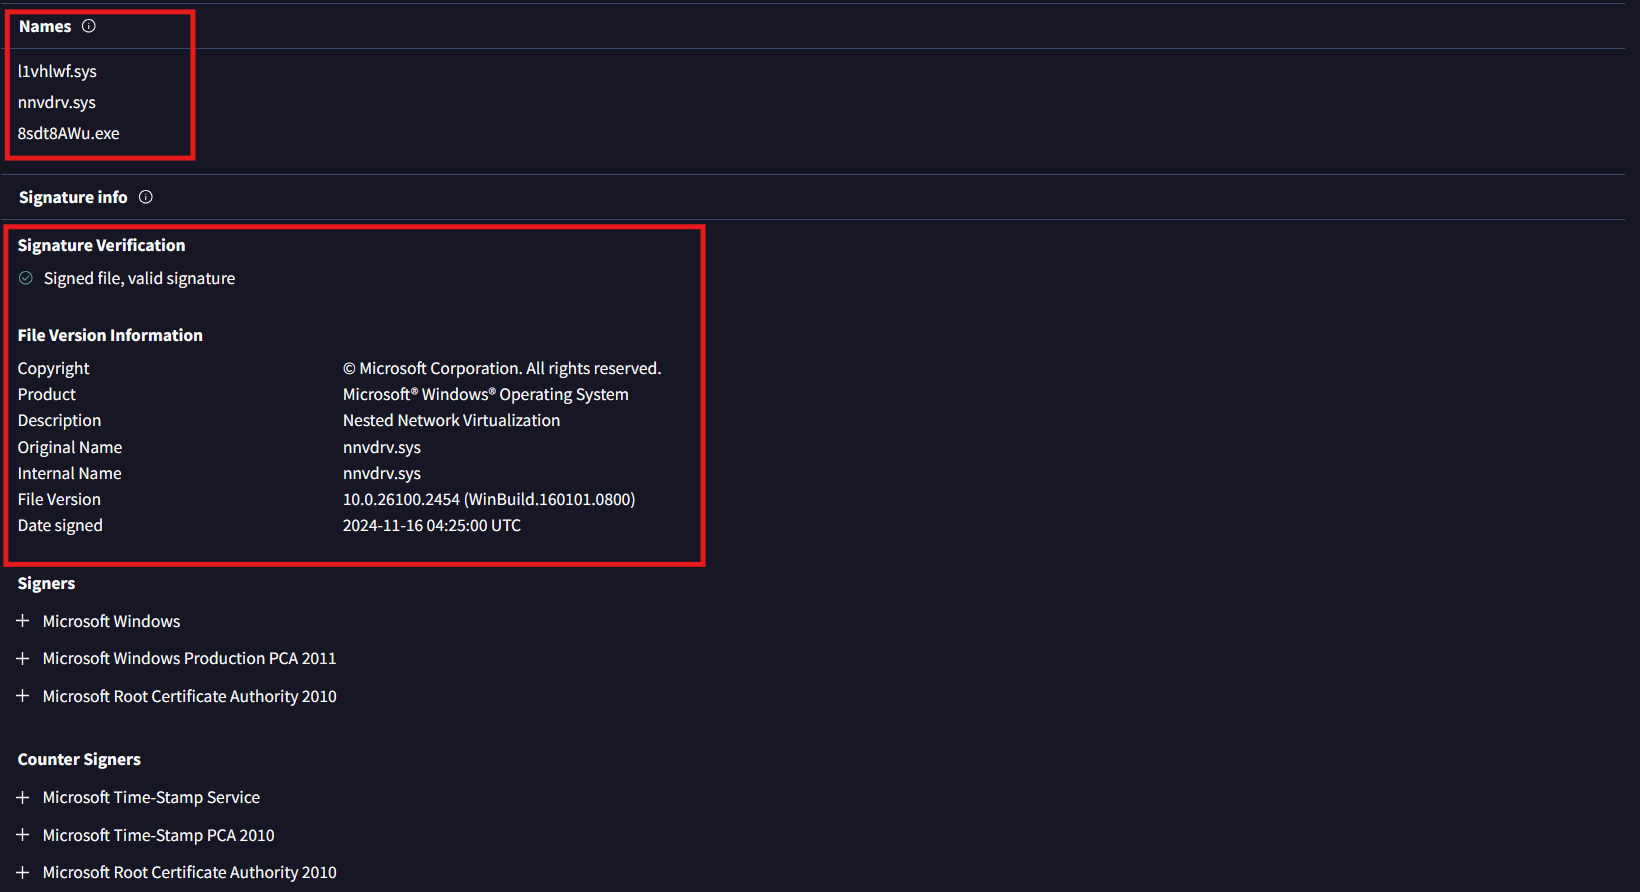Click 'Nested Network Virtualization' description value
Viewport: 1640px width, 892px height.
pyautogui.click(x=451, y=420)
